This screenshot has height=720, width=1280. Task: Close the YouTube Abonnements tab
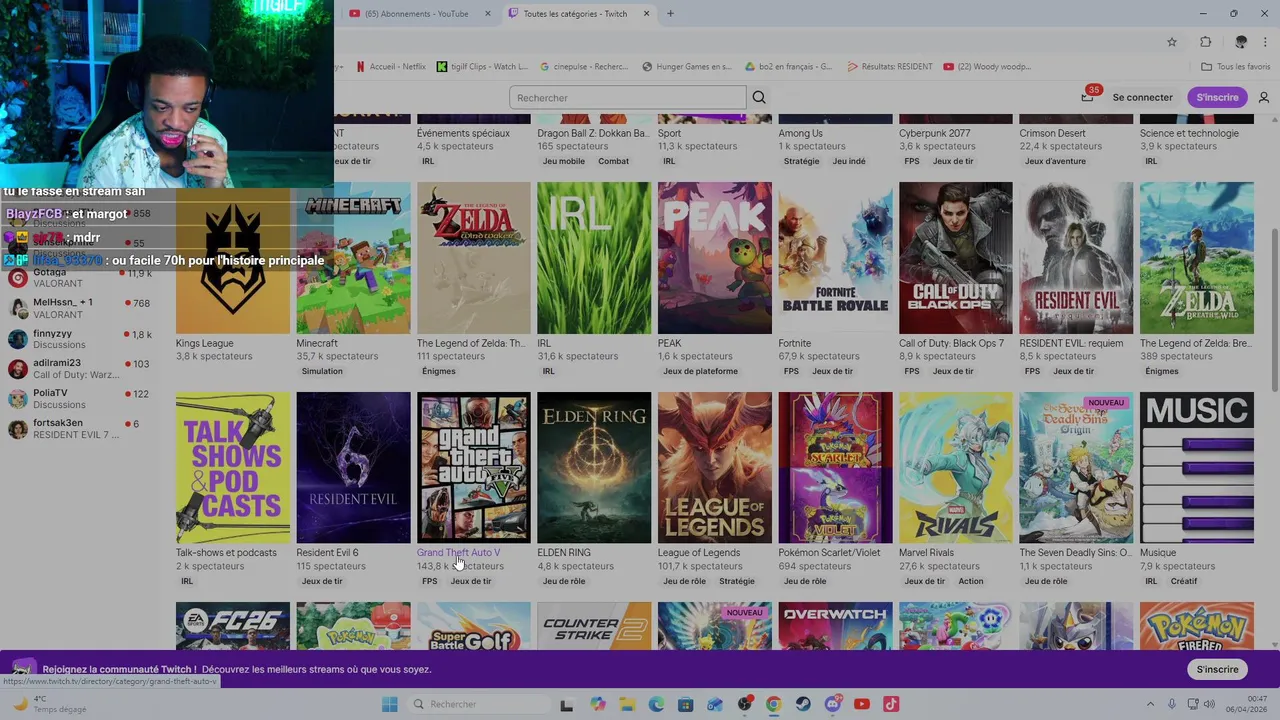(488, 13)
